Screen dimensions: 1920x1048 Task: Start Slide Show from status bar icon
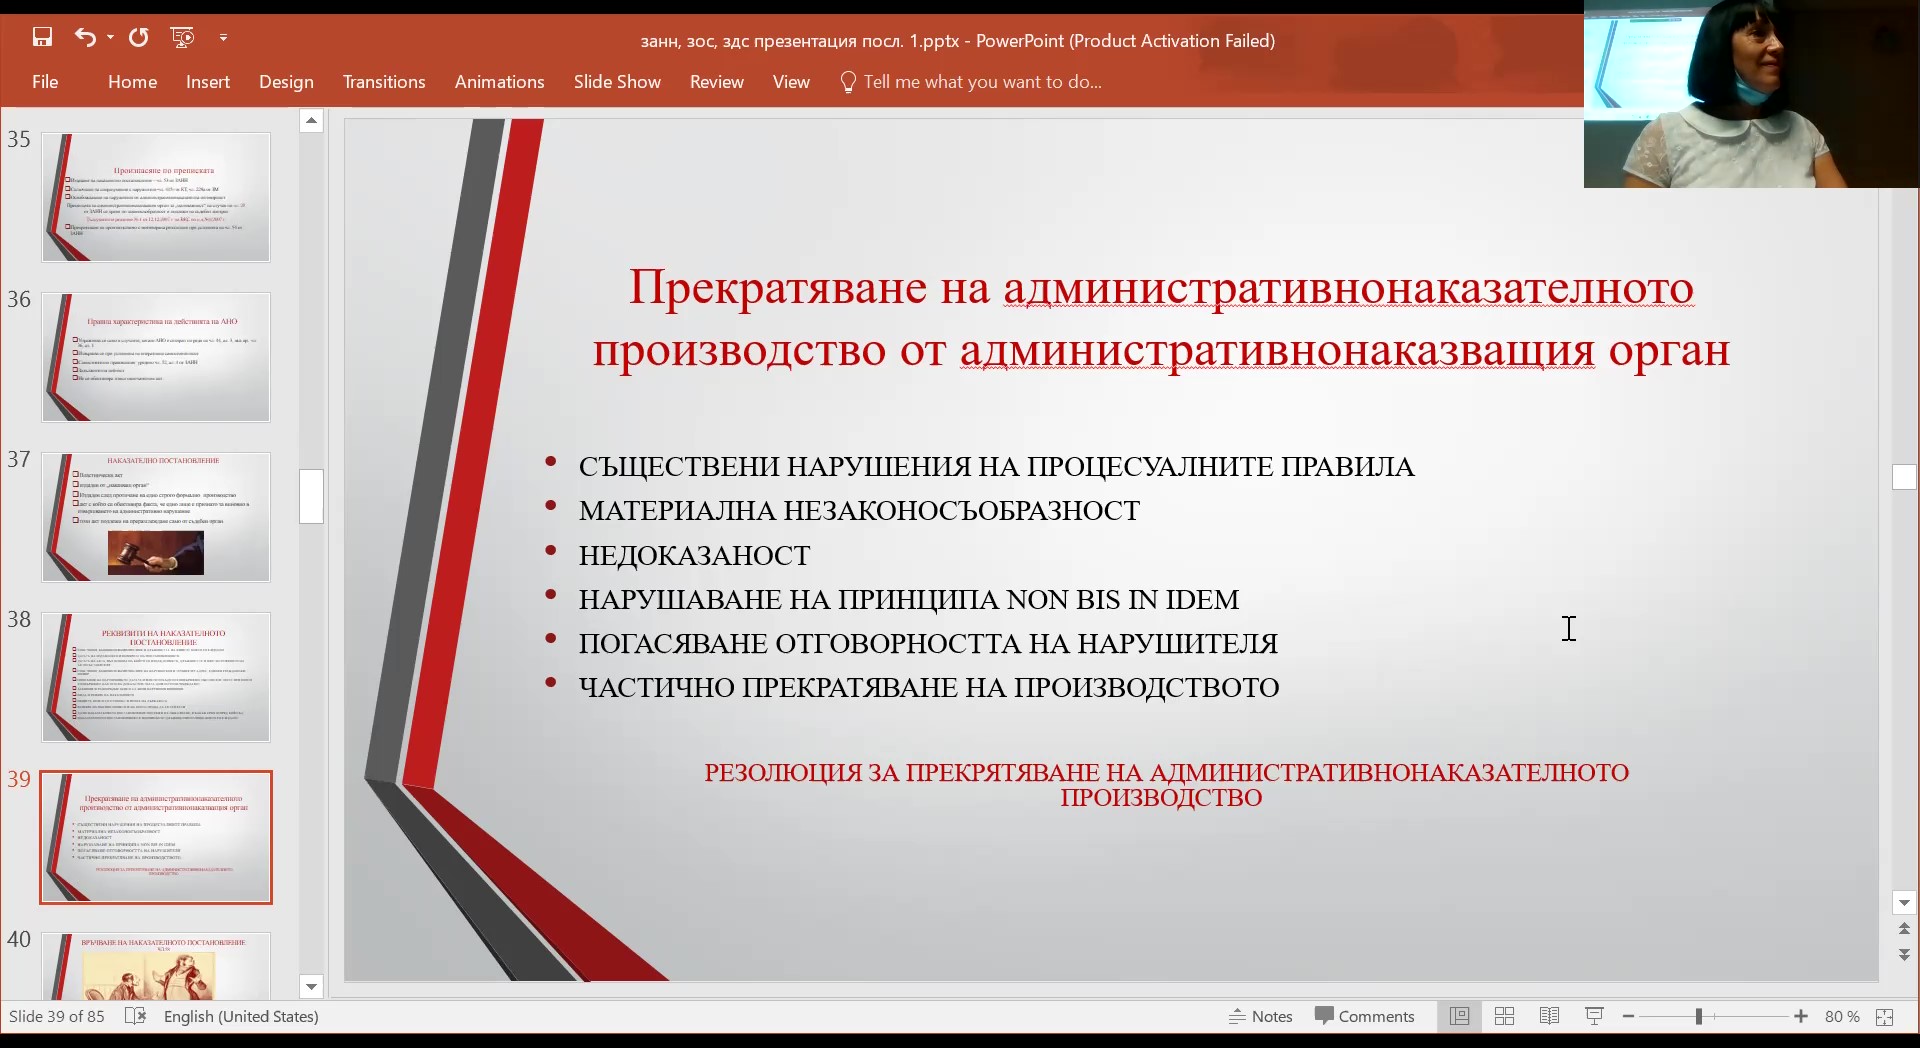tap(1594, 1016)
